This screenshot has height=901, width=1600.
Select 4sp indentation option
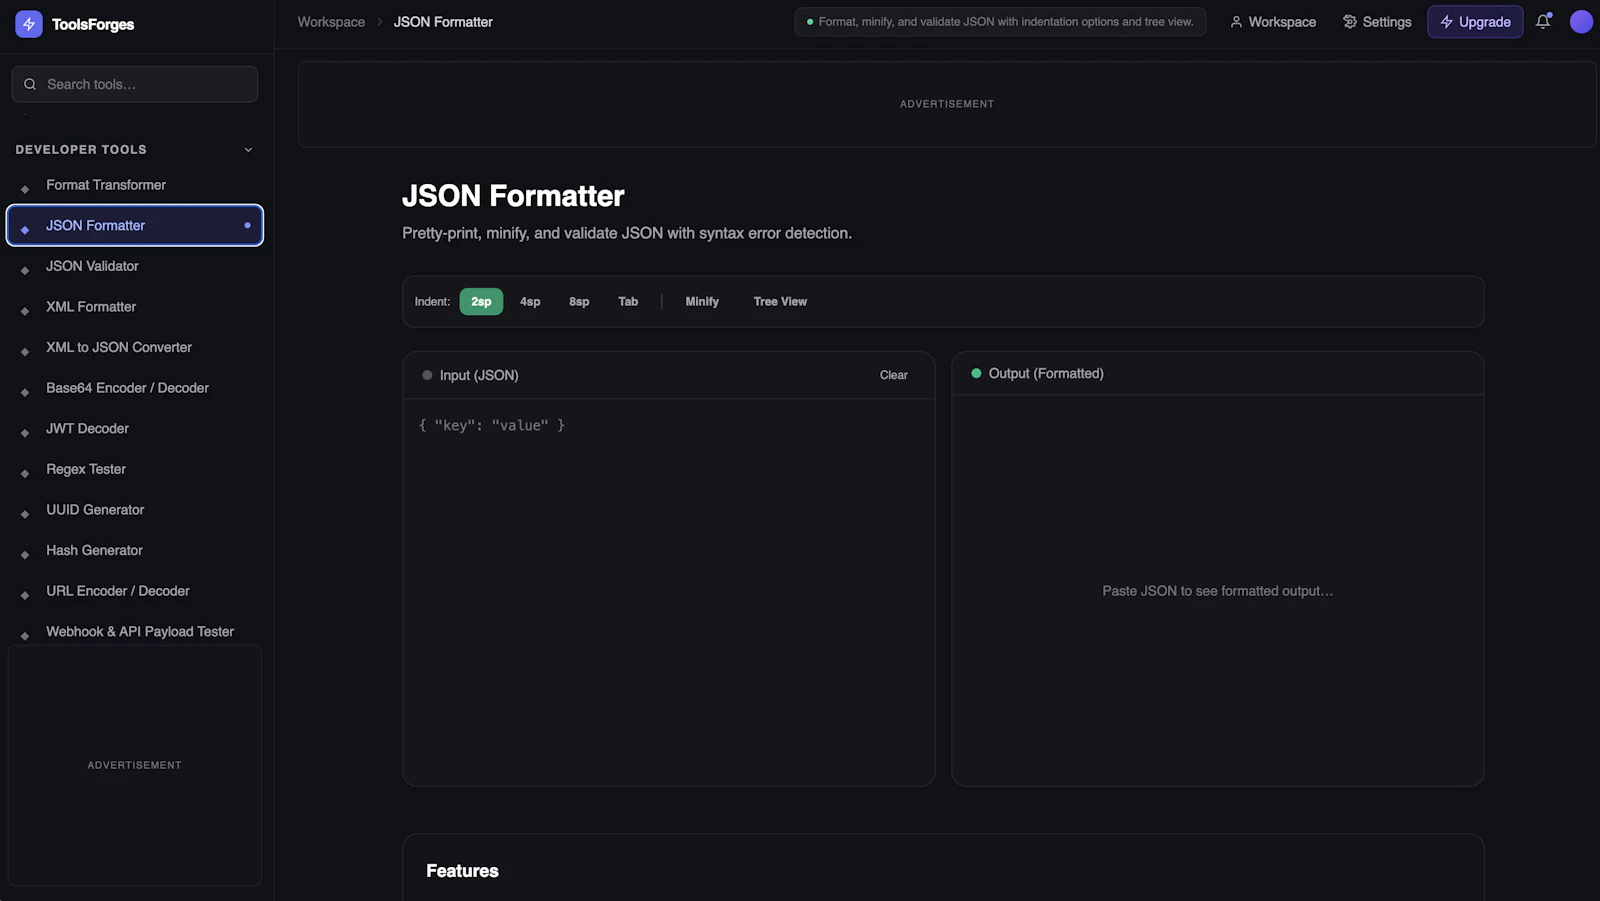[x=530, y=301]
